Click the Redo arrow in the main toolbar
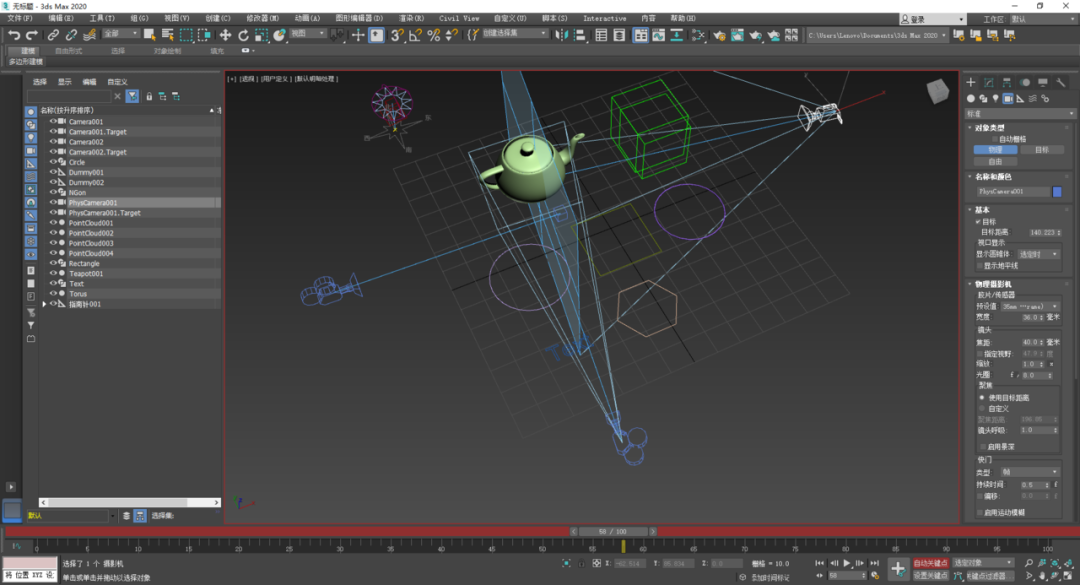This screenshot has width=1080, height=585. click(31, 34)
